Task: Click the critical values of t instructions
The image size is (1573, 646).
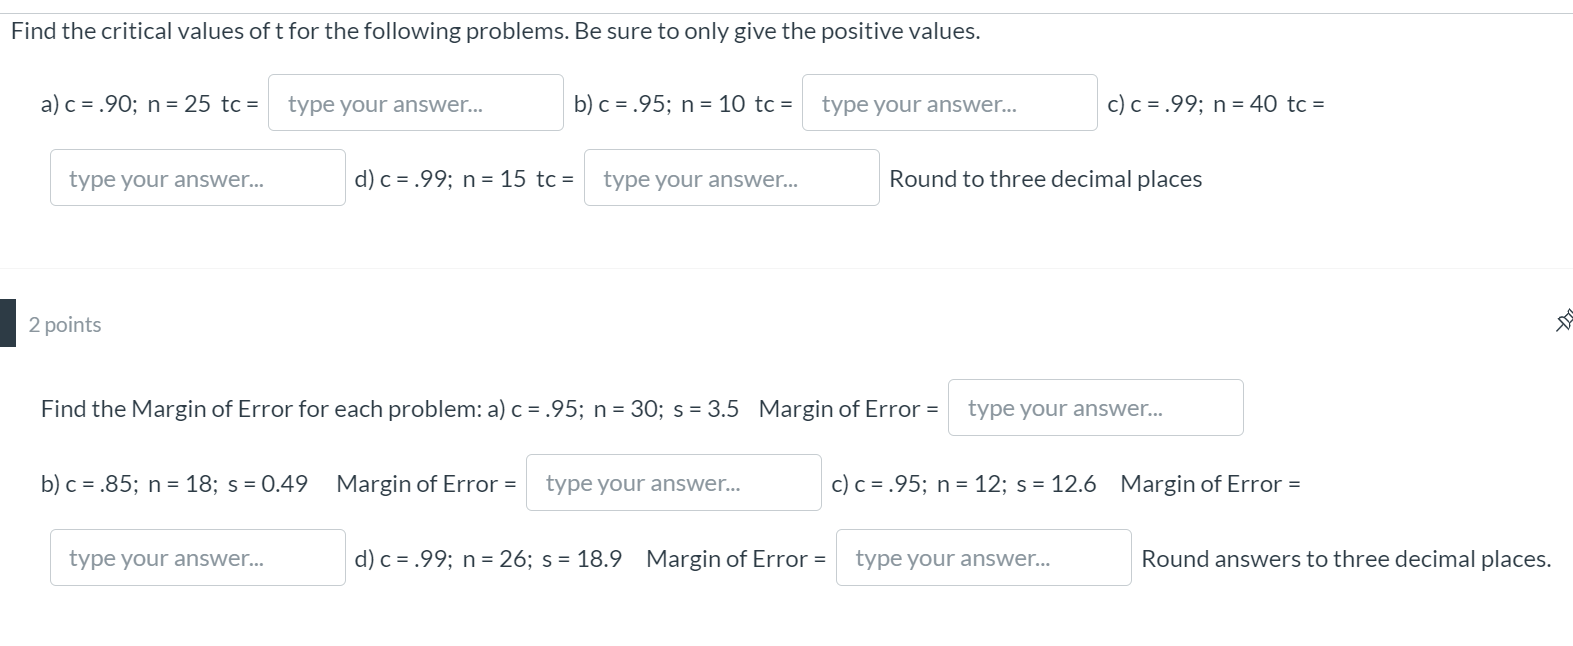Action: pos(495,31)
